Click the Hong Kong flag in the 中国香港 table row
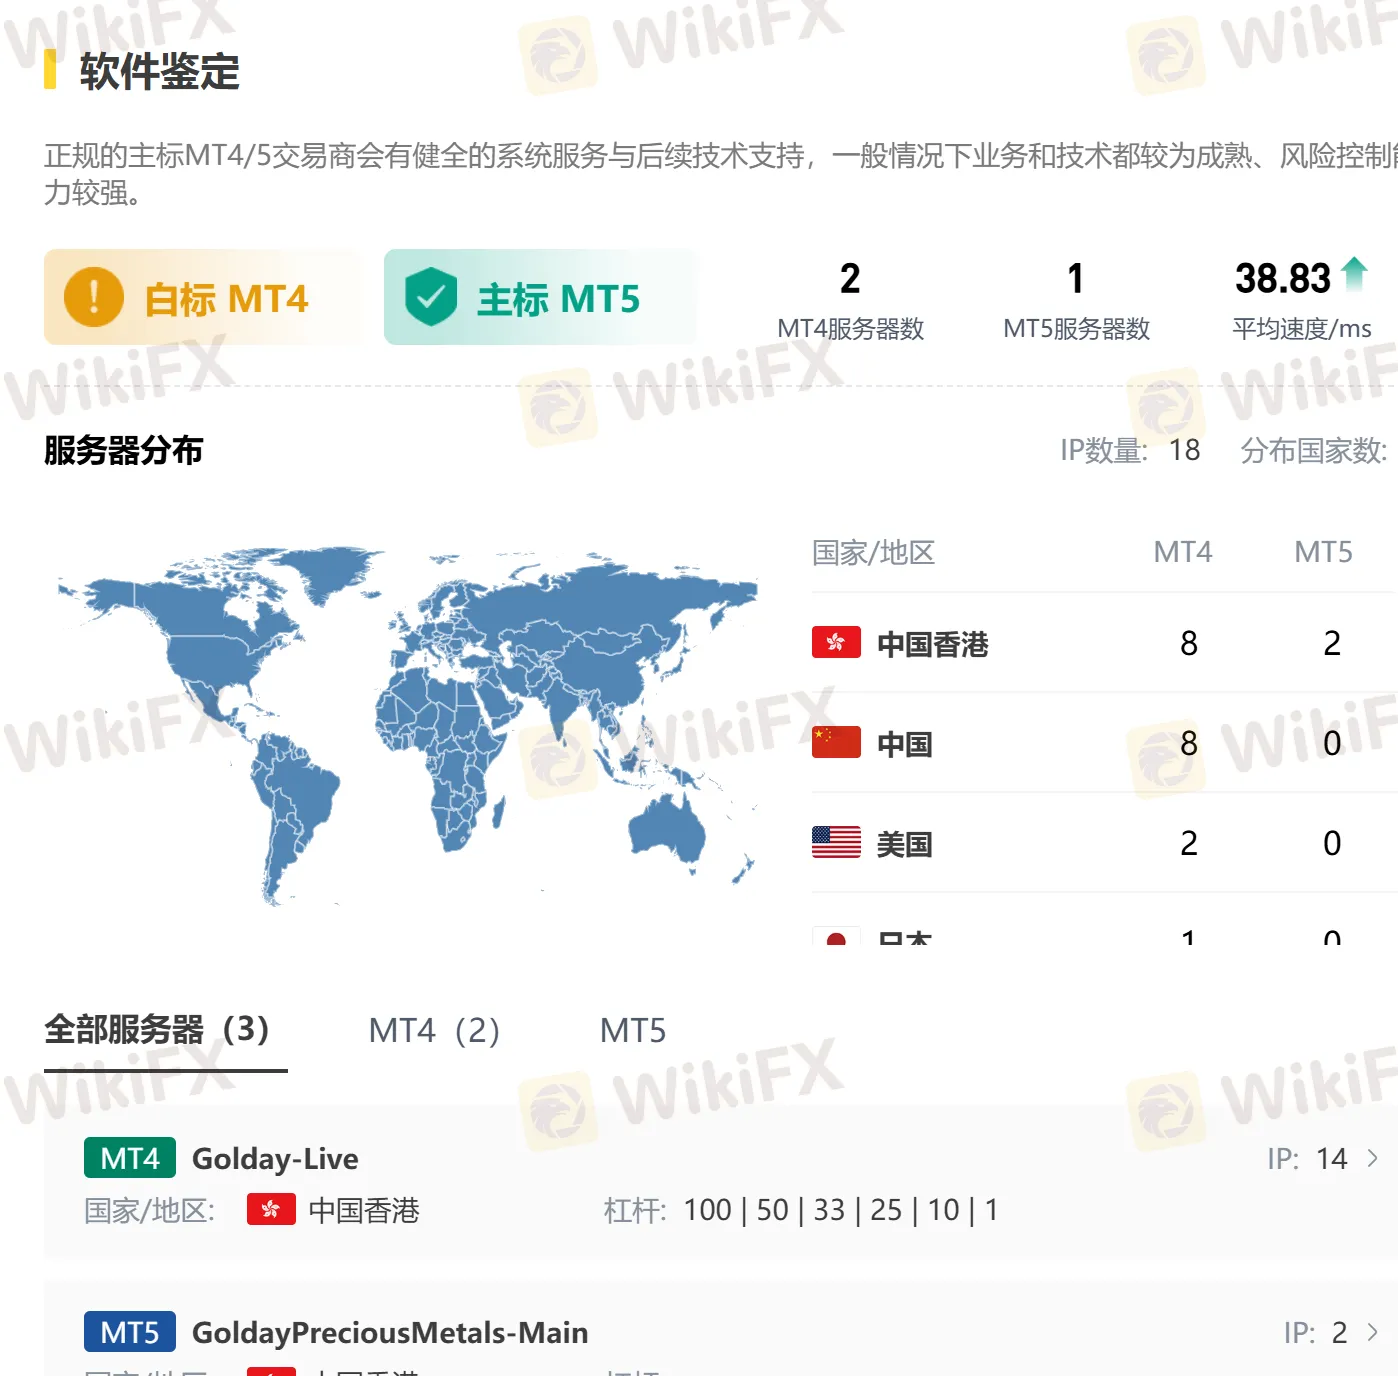The image size is (1398, 1376). coord(836,642)
